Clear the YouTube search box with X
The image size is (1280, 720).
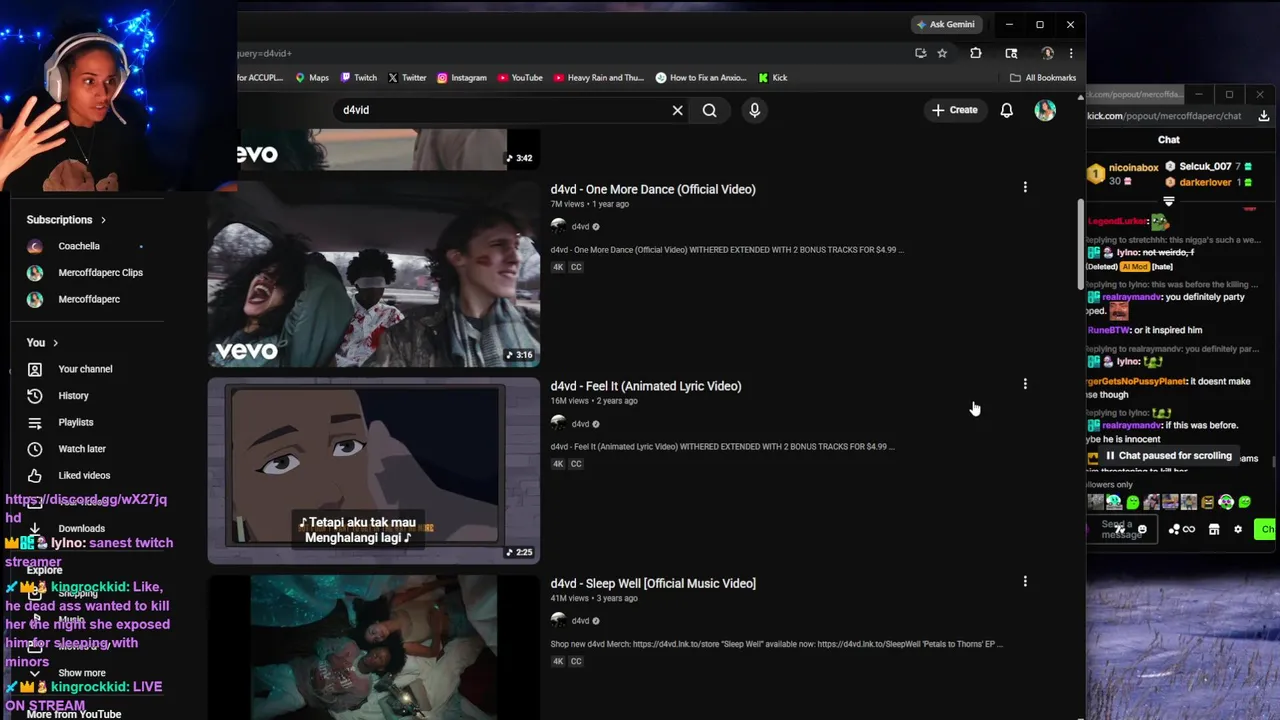coord(677,110)
